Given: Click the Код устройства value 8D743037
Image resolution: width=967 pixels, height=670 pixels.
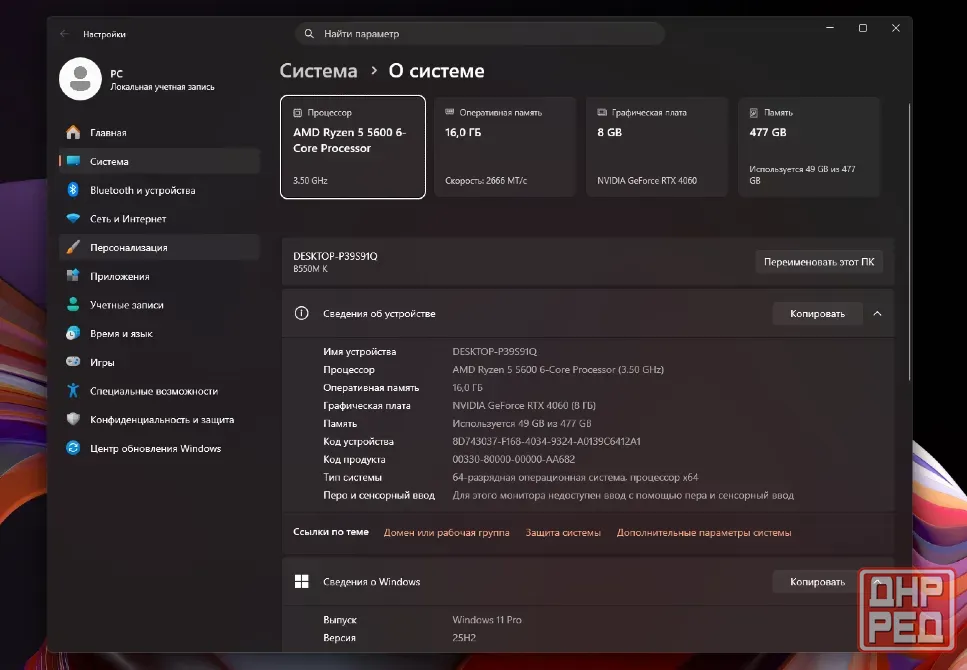Looking at the screenshot, I should point(546,441).
